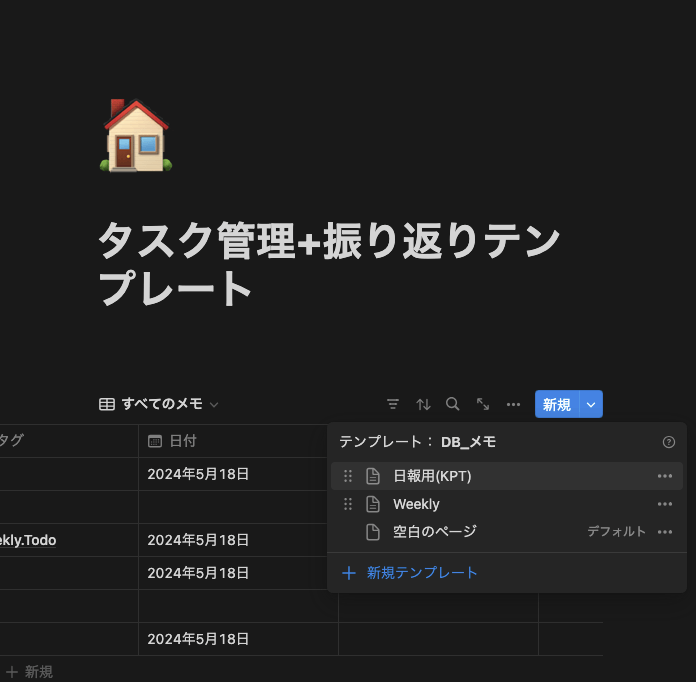Open database search magnifier icon

pyautogui.click(x=453, y=404)
